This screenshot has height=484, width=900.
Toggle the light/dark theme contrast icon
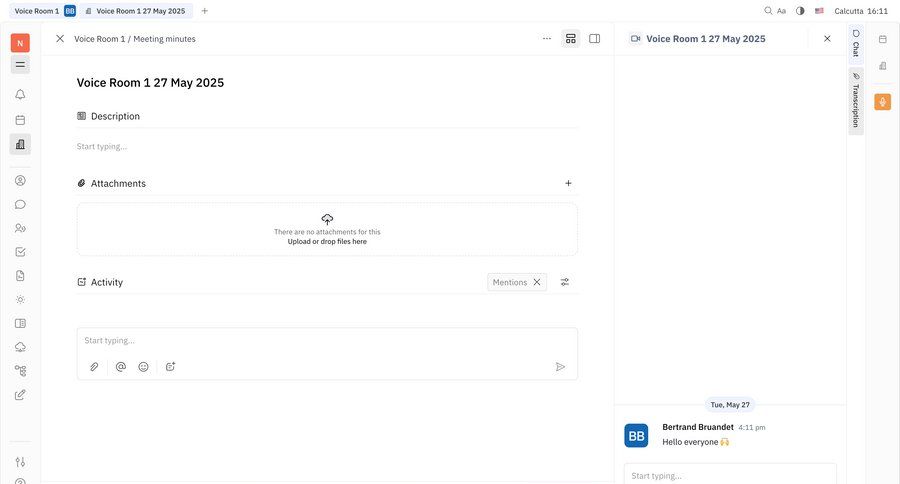click(800, 11)
